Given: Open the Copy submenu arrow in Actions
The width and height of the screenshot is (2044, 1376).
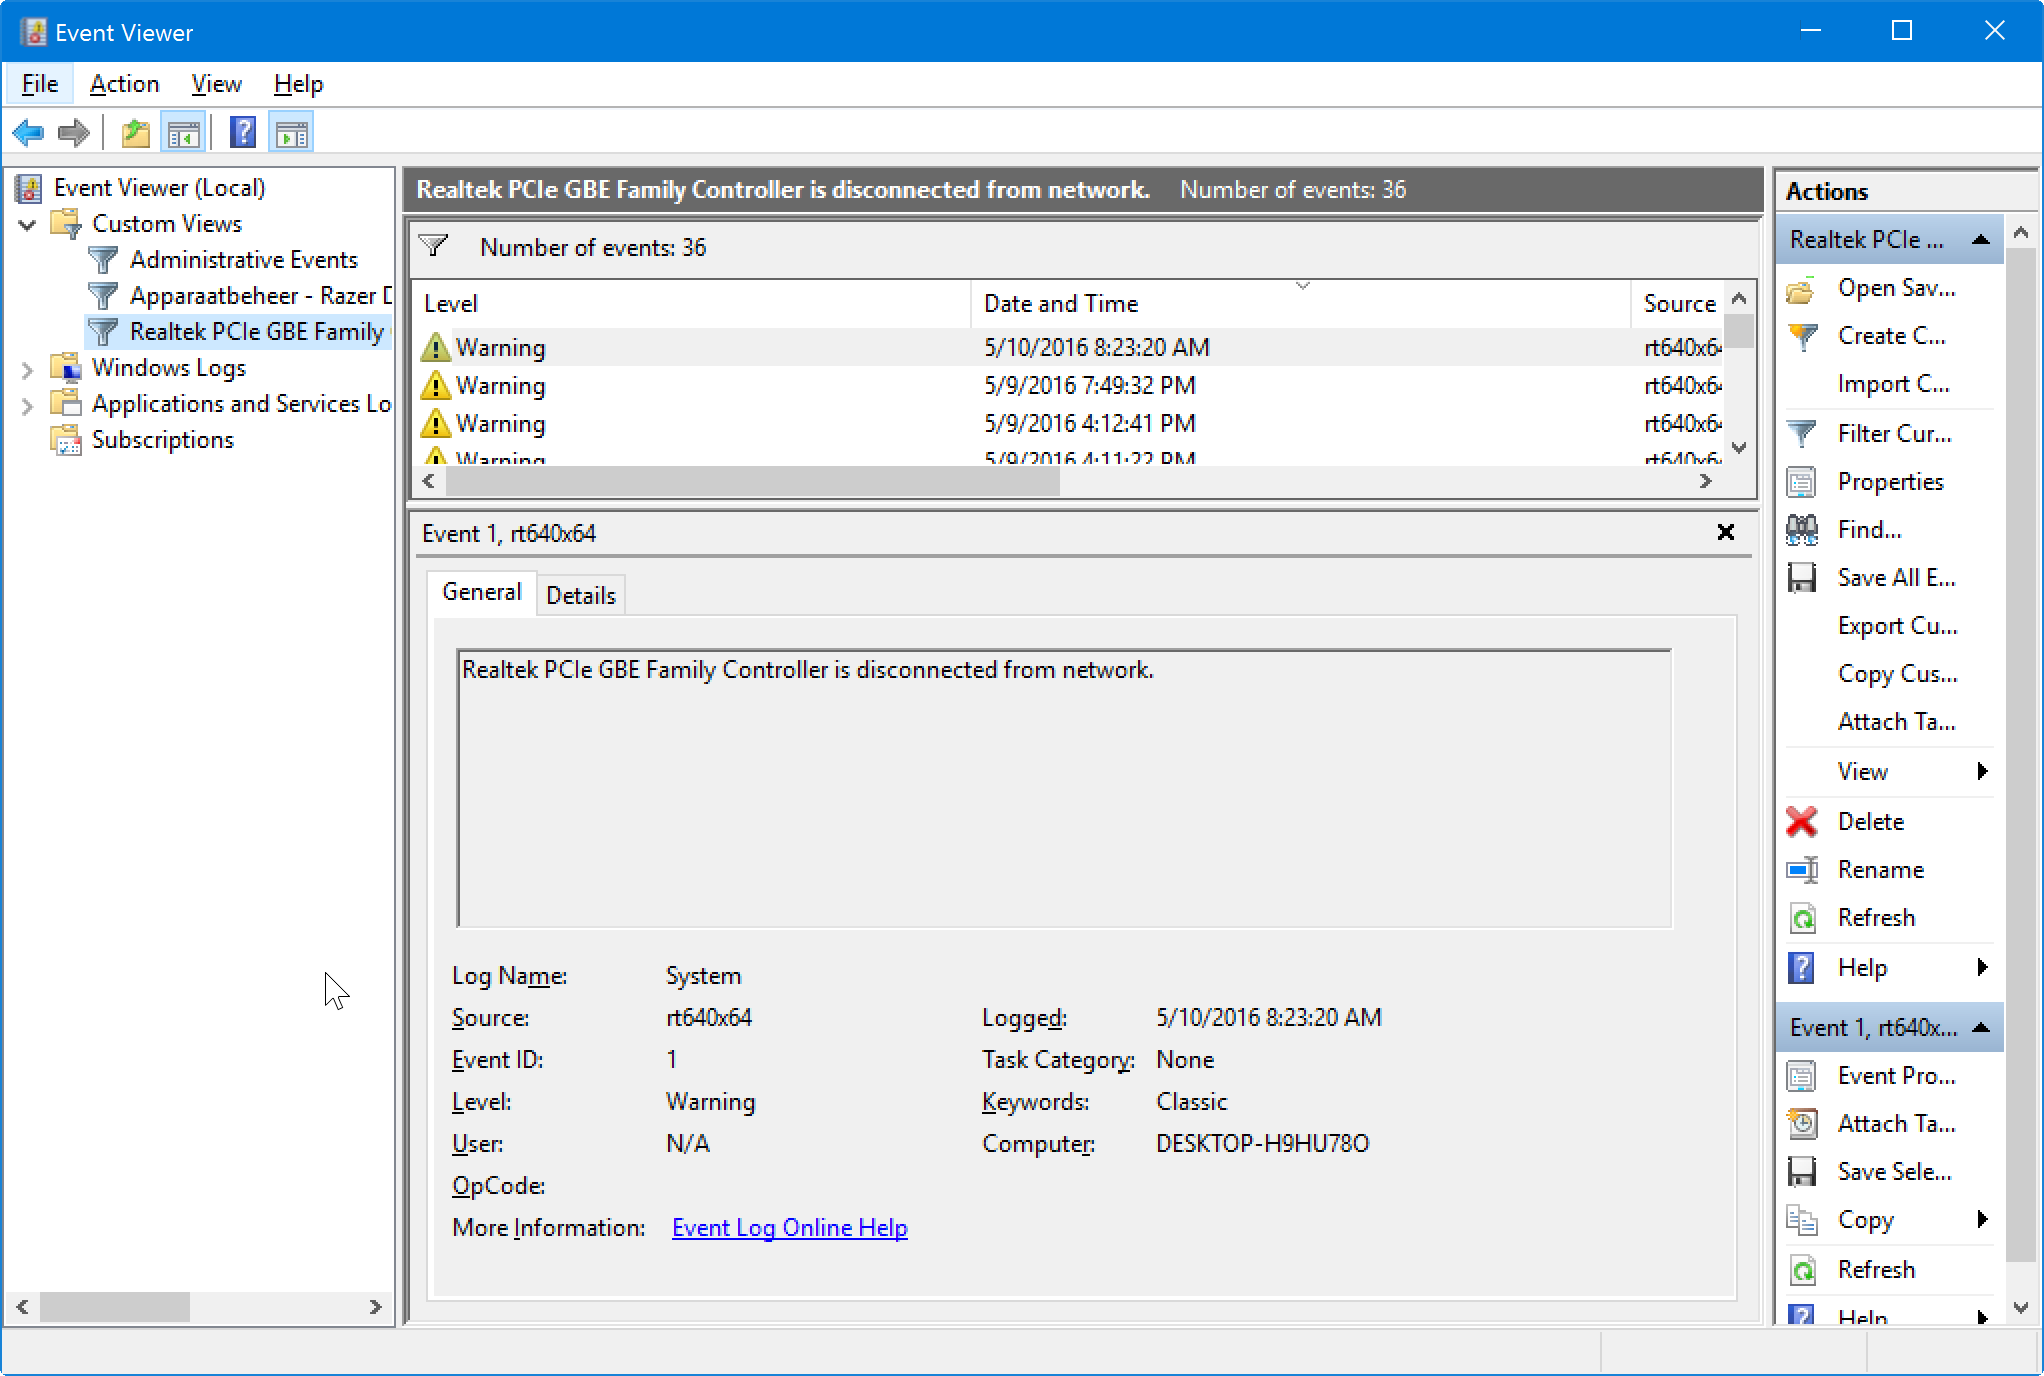Looking at the screenshot, I should (x=1982, y=1219).
